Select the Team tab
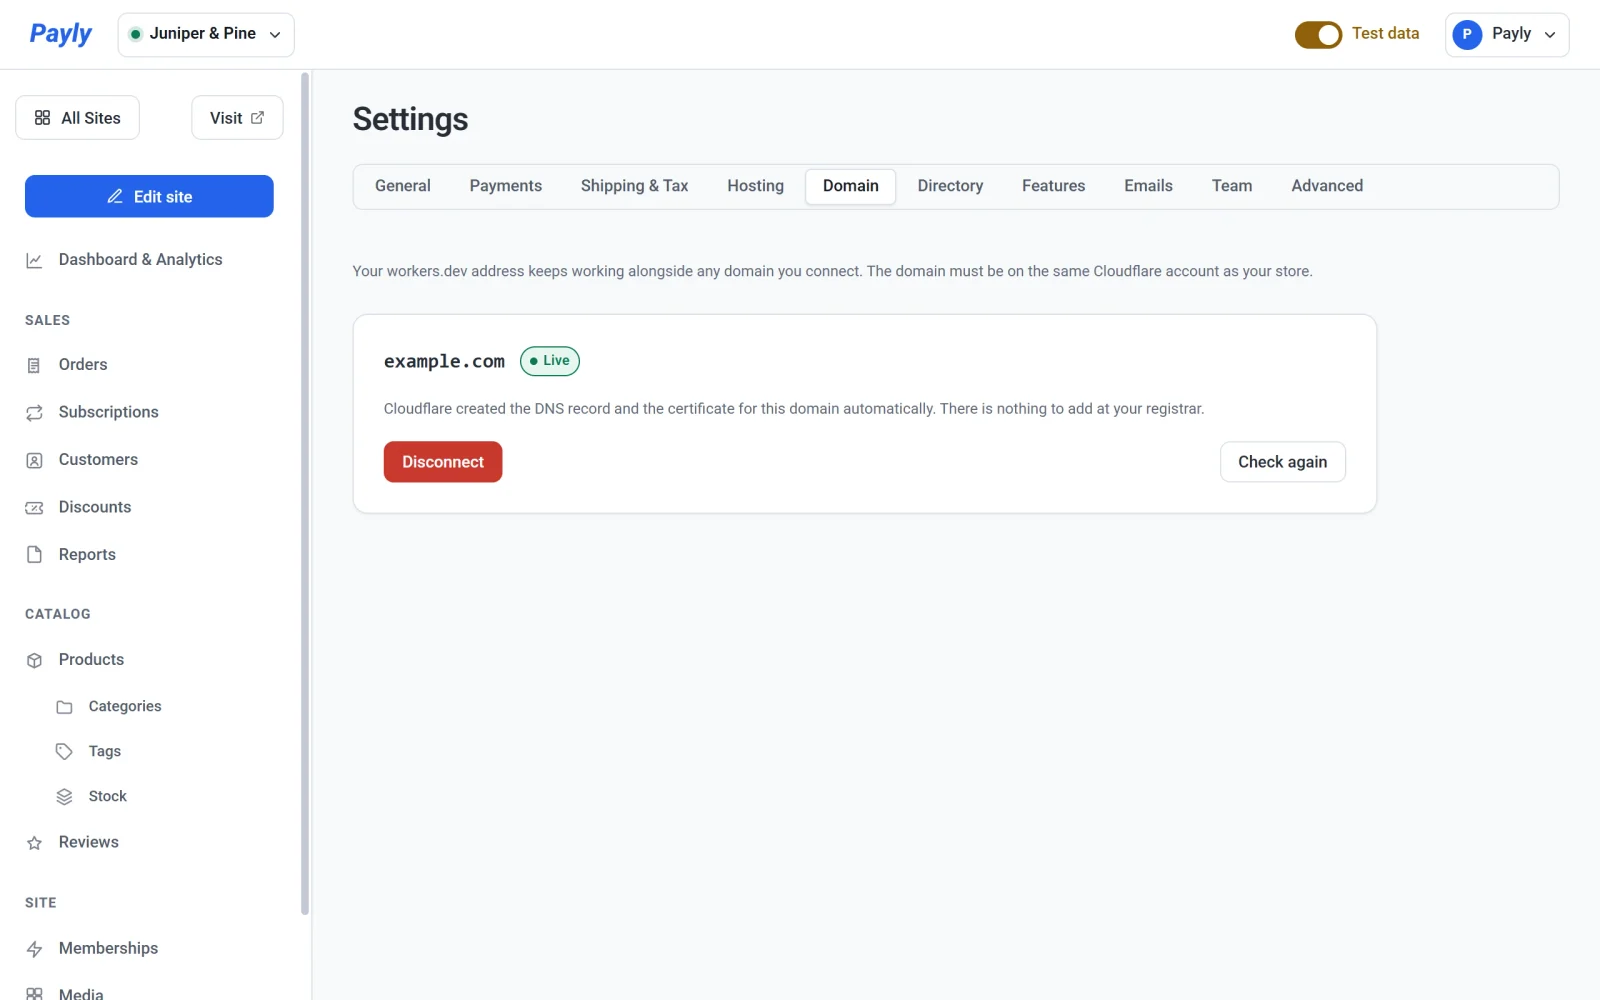 (1232, 186)
